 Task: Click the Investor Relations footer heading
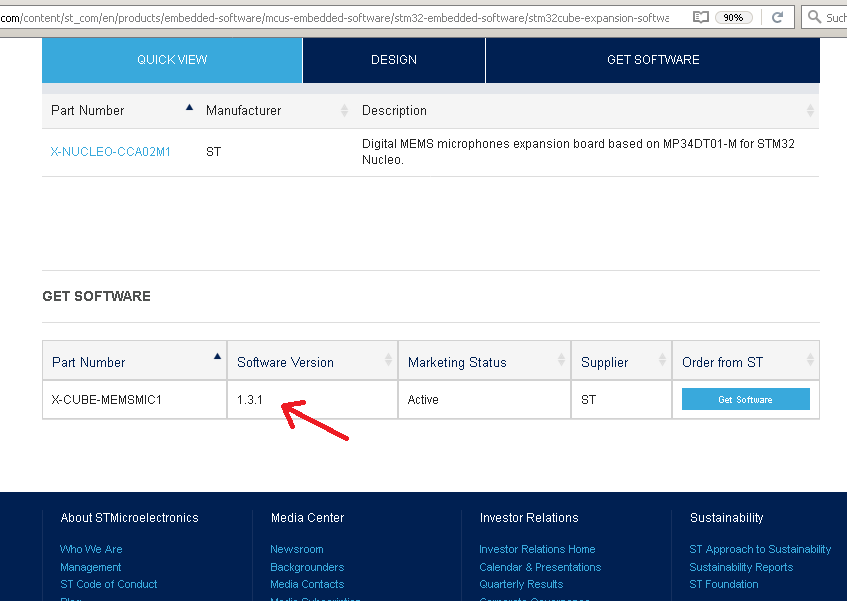click(529, 518)
